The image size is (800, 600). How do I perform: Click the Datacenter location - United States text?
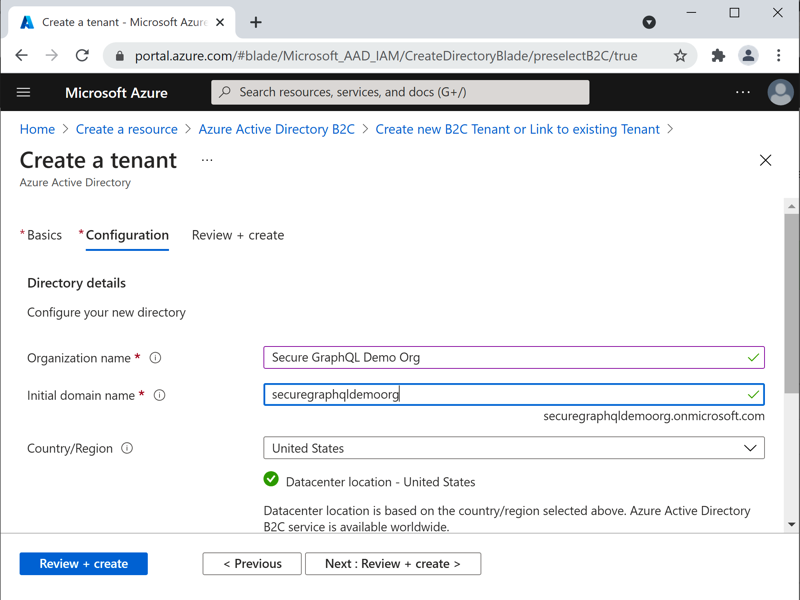point(380,482)
